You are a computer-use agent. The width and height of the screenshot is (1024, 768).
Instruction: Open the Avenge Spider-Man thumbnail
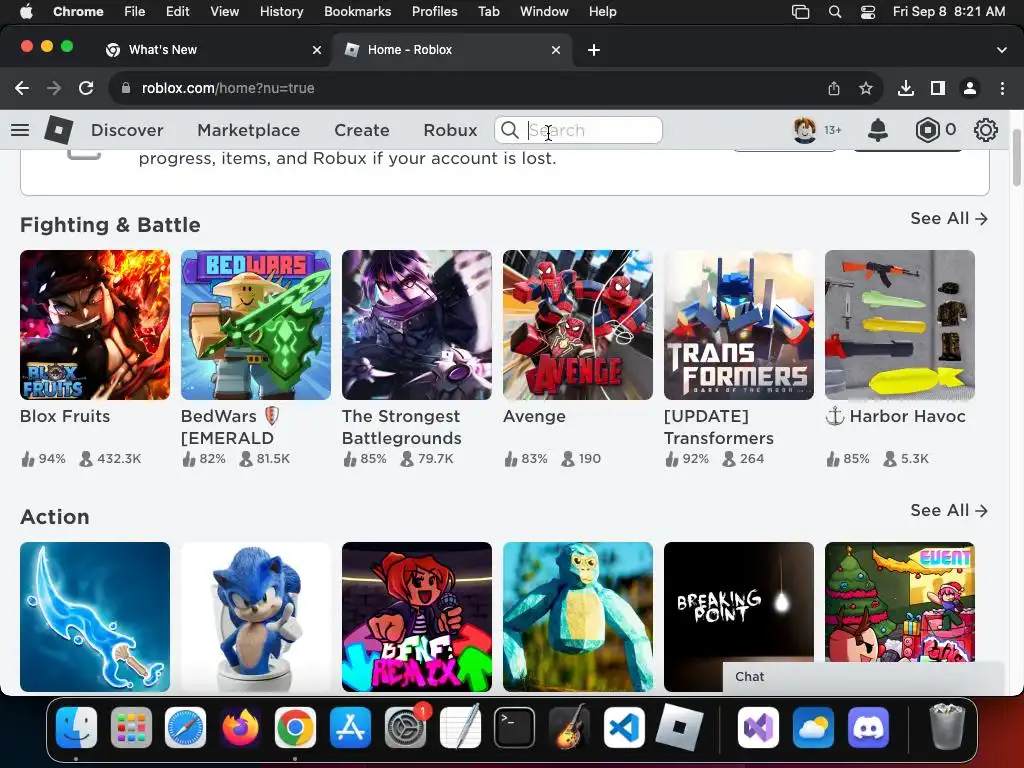[x=577, y=325]
